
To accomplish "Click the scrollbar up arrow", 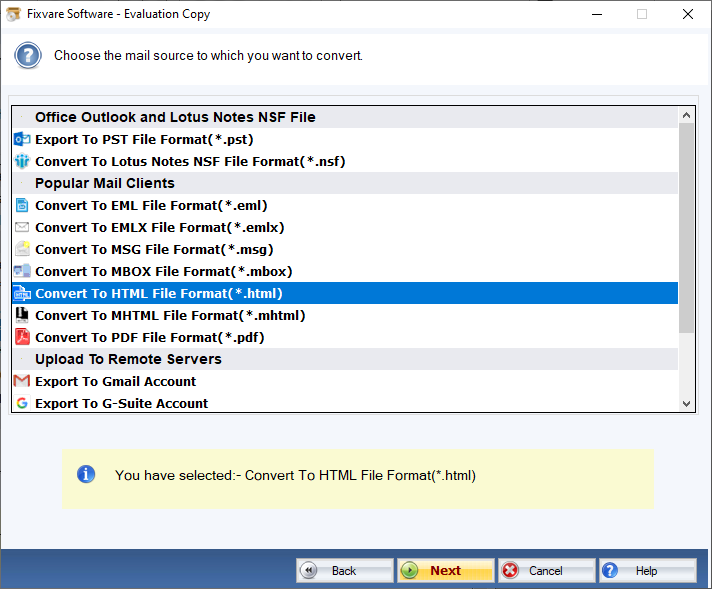I will pos(686,115).
